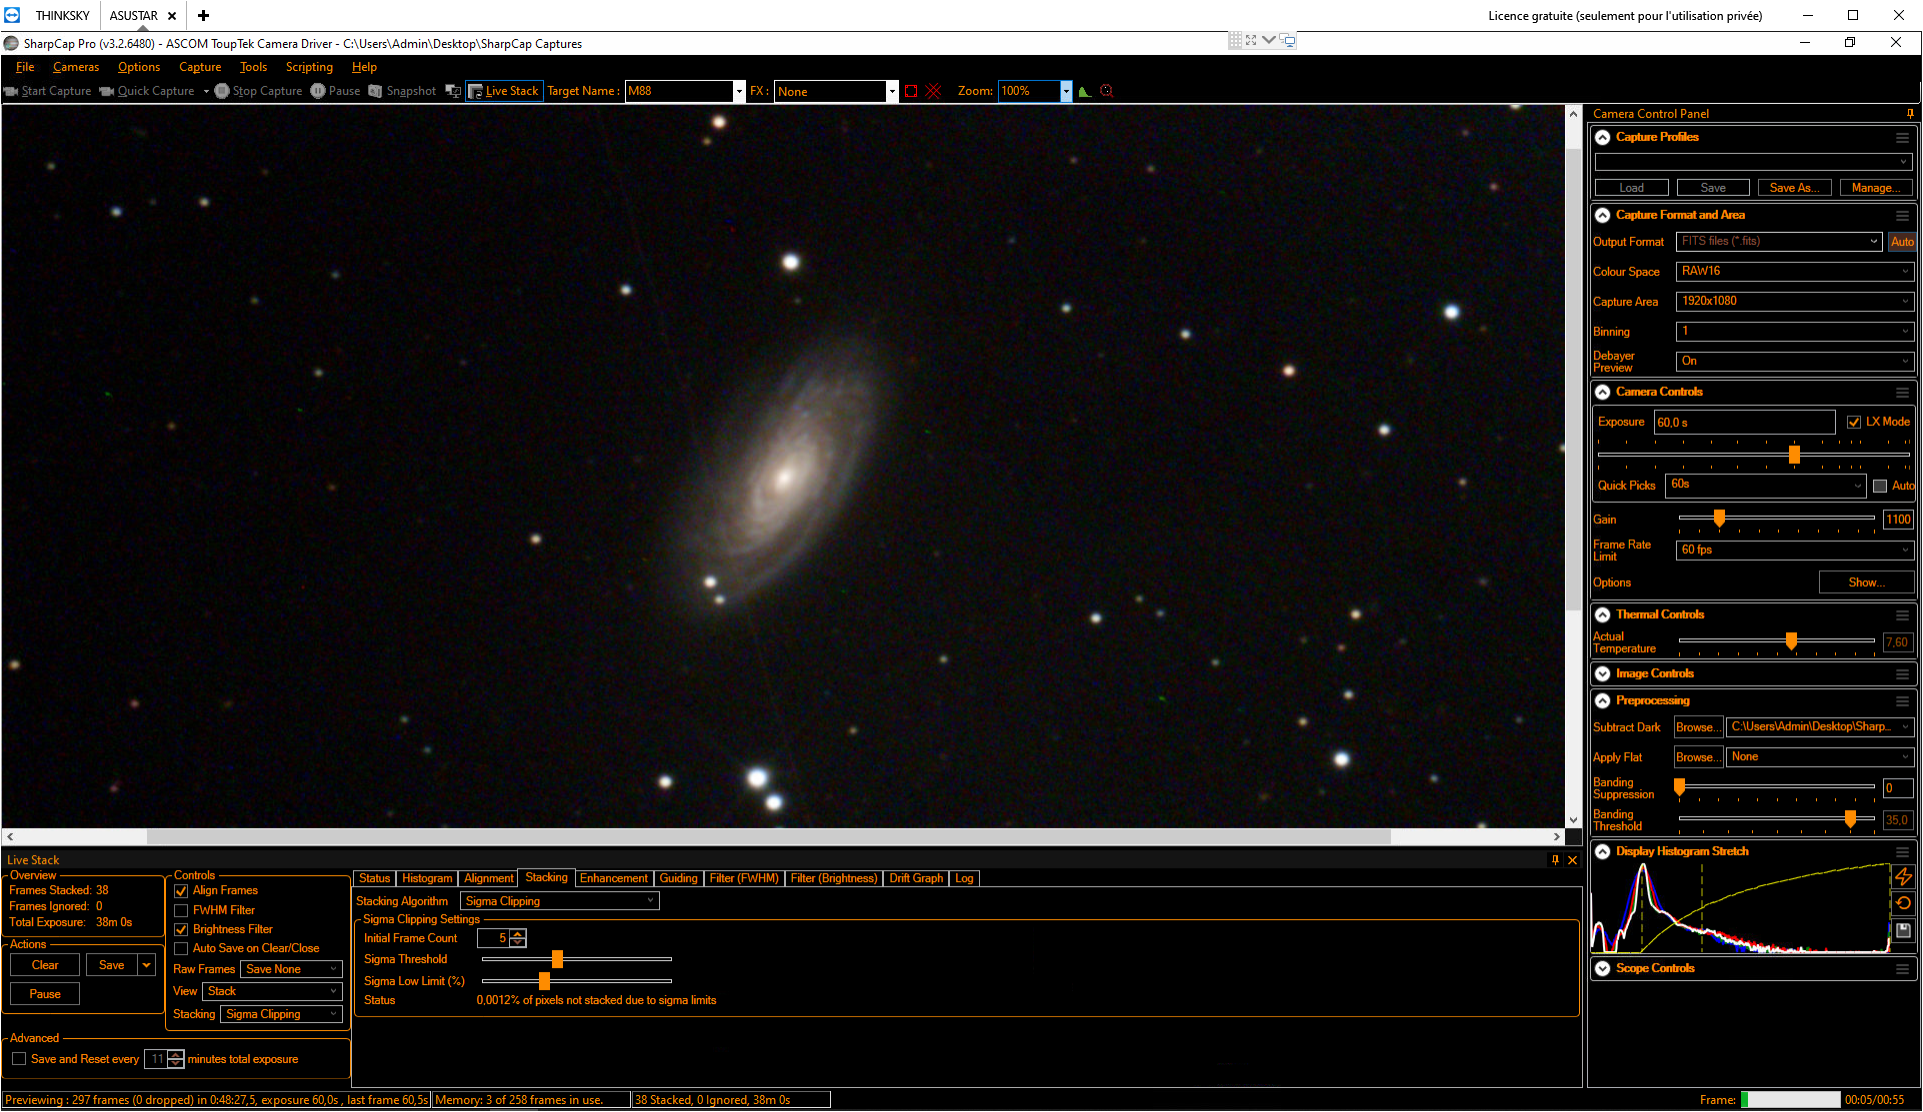Switch to the Alignment tab
Viewport: 1923px width, 1112px height.
point(488,879)
